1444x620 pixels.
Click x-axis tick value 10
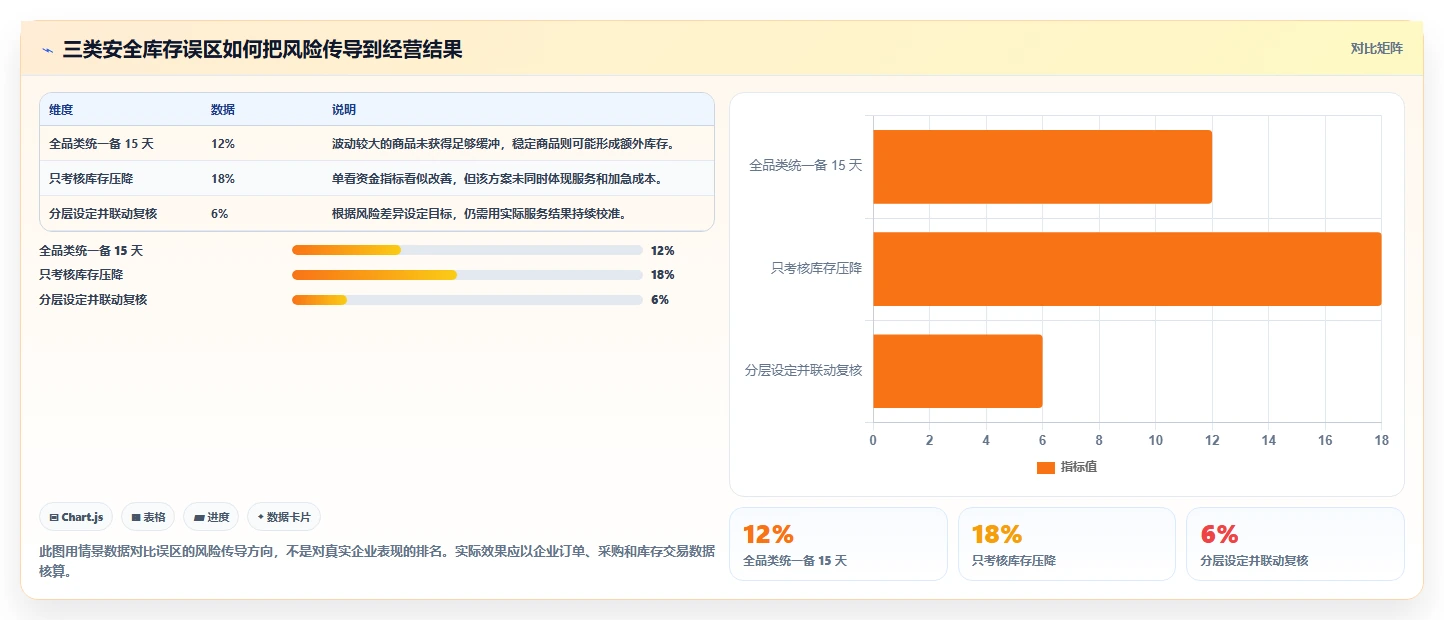tap(1155, 440)
